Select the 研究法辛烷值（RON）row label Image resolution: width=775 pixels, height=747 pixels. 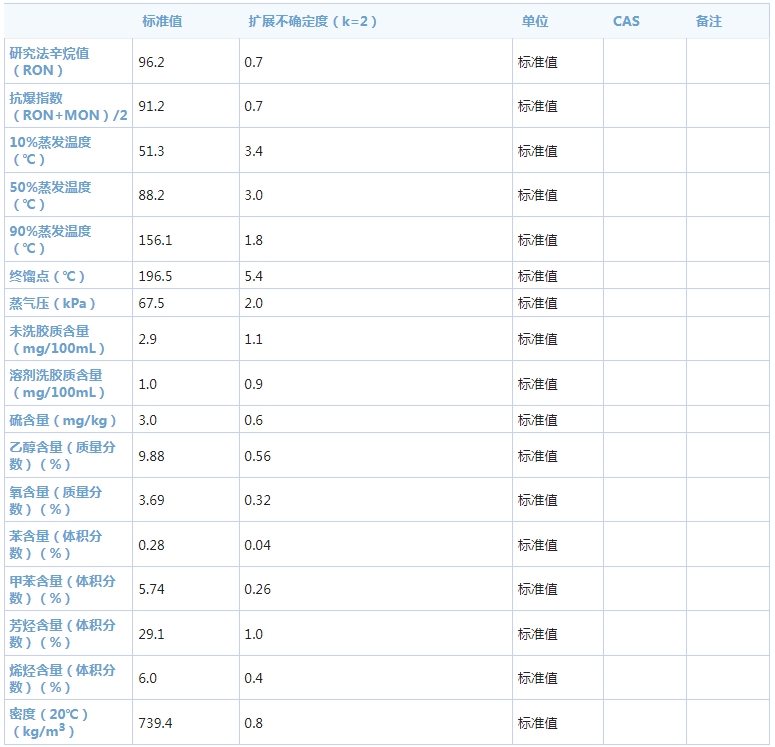click(49, 62)
